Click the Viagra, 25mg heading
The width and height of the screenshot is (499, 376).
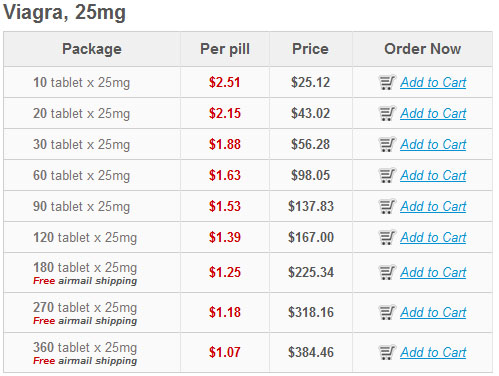(x=64, y=12)
